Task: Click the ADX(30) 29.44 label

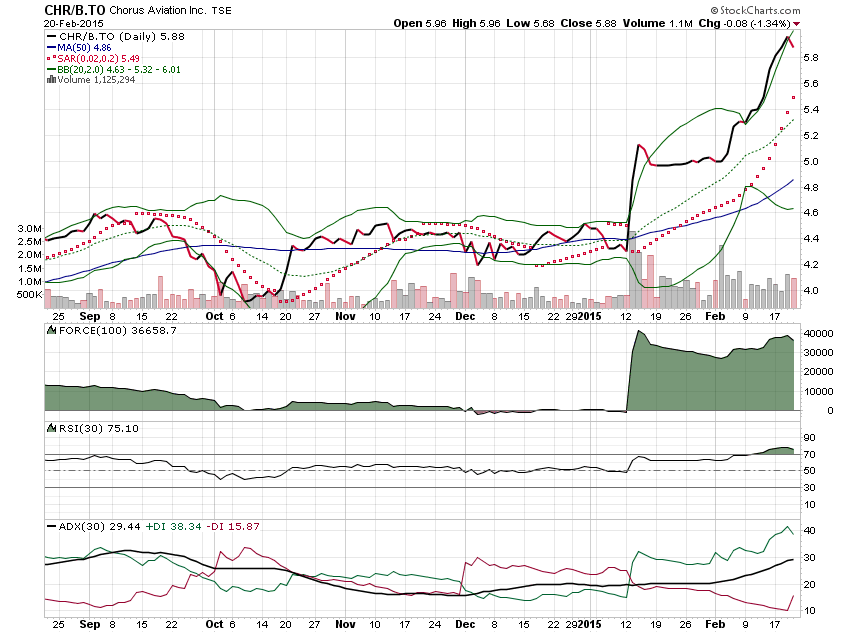Action: [x=99, y=526]
